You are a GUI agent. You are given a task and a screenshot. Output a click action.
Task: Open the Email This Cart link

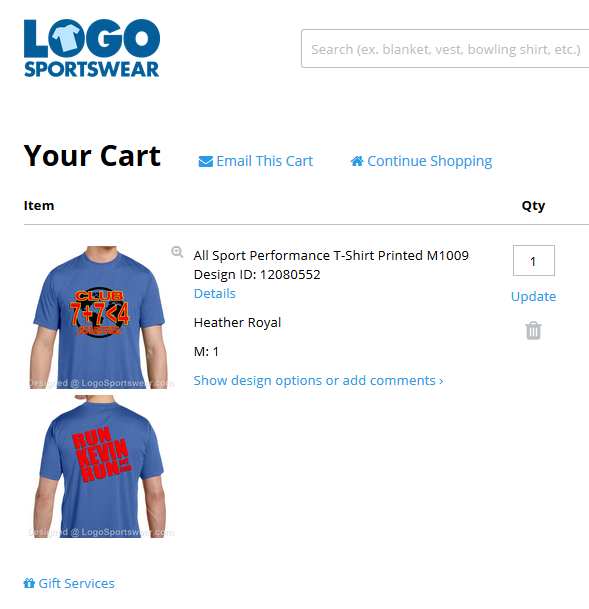tap(264, 161)
